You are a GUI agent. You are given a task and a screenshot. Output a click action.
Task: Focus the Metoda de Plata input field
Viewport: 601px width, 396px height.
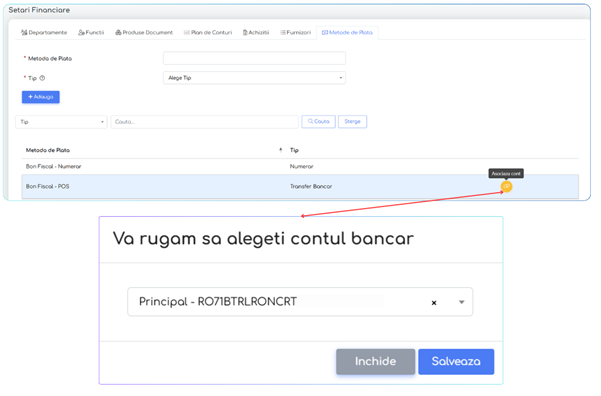(x=254, y=58)
